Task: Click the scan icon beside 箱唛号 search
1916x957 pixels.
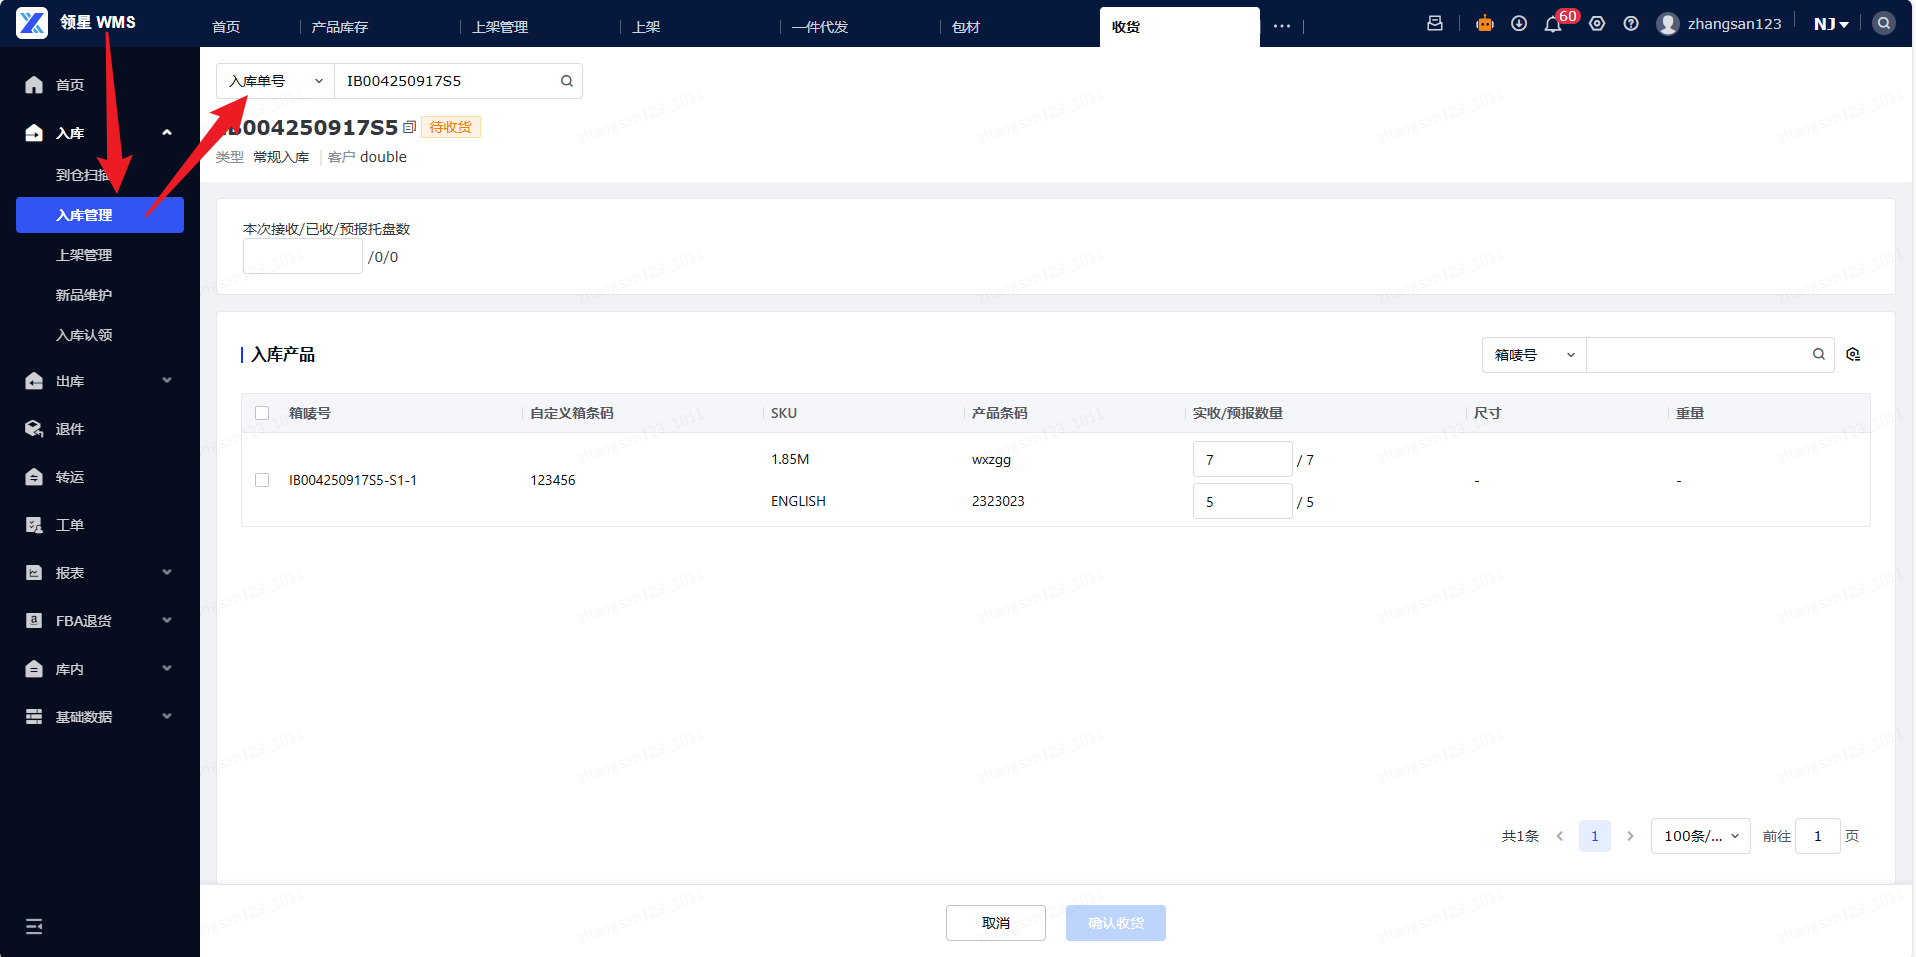Action: pos(1853,354)
